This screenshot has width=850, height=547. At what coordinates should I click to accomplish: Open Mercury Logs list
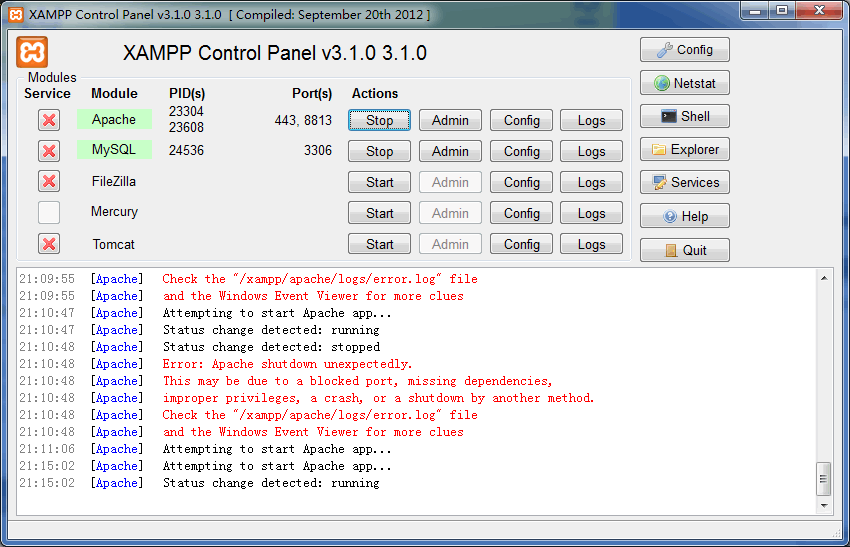591,213
